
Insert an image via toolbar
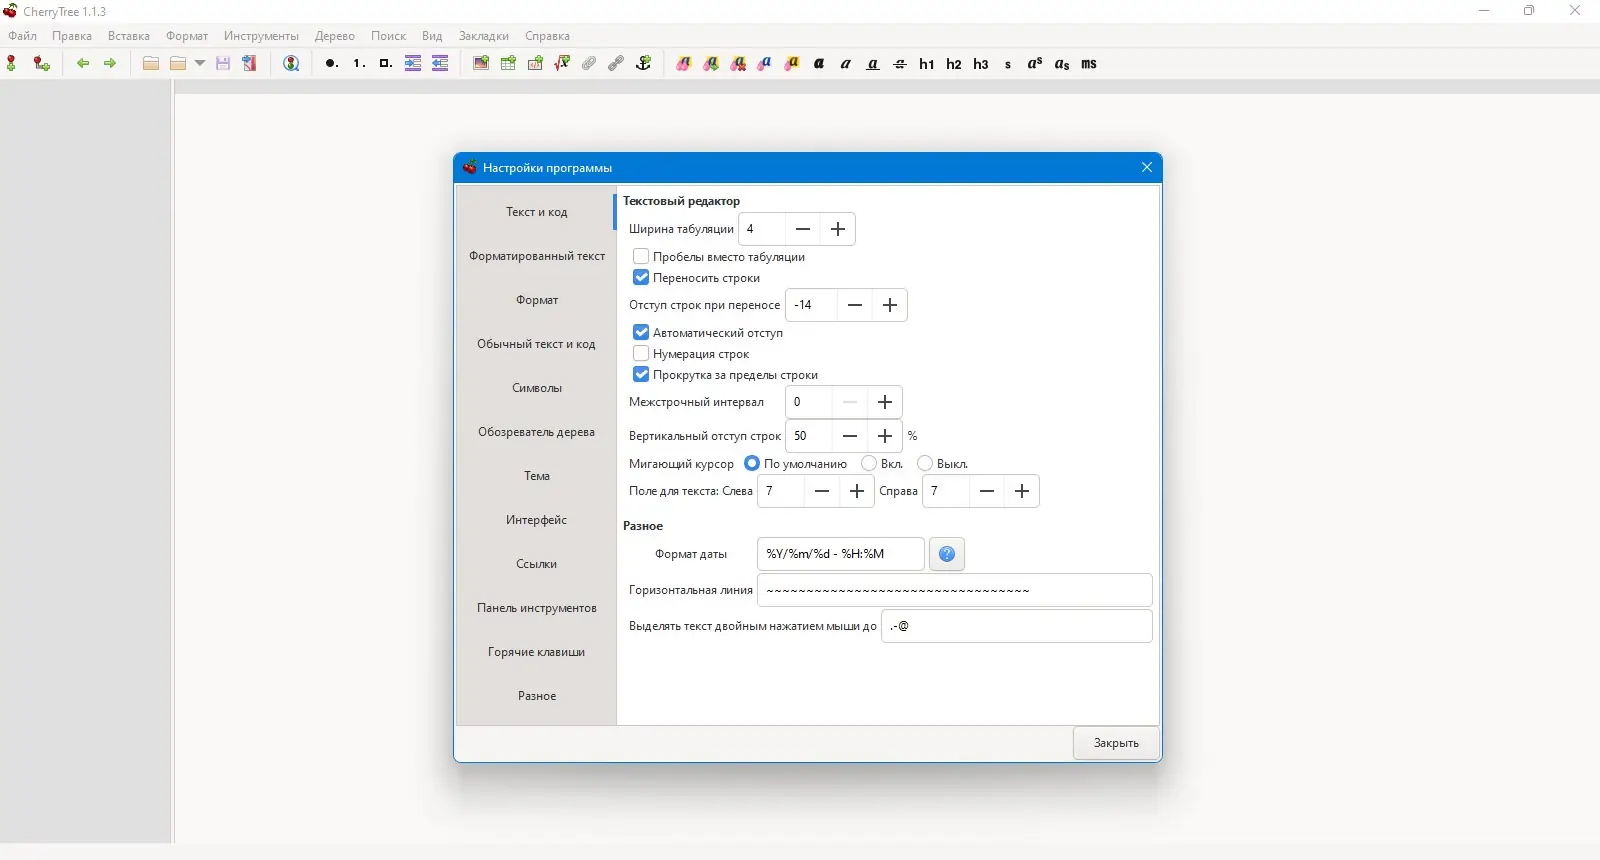point(481,64)
